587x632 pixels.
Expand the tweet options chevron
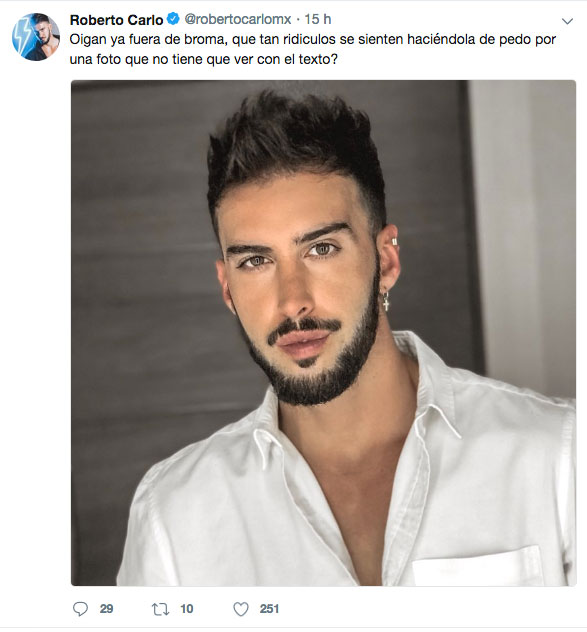(567, 21)
